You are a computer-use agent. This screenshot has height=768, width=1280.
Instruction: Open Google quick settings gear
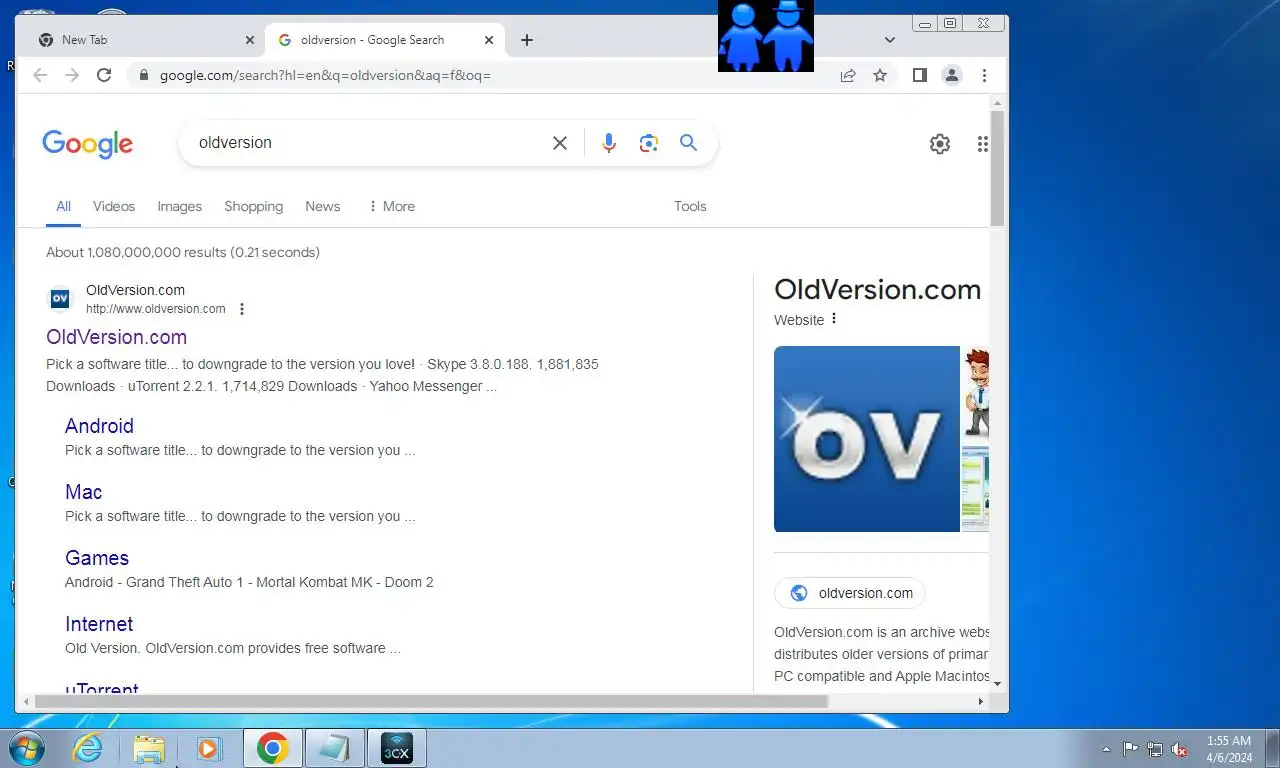tap(940, 144)
